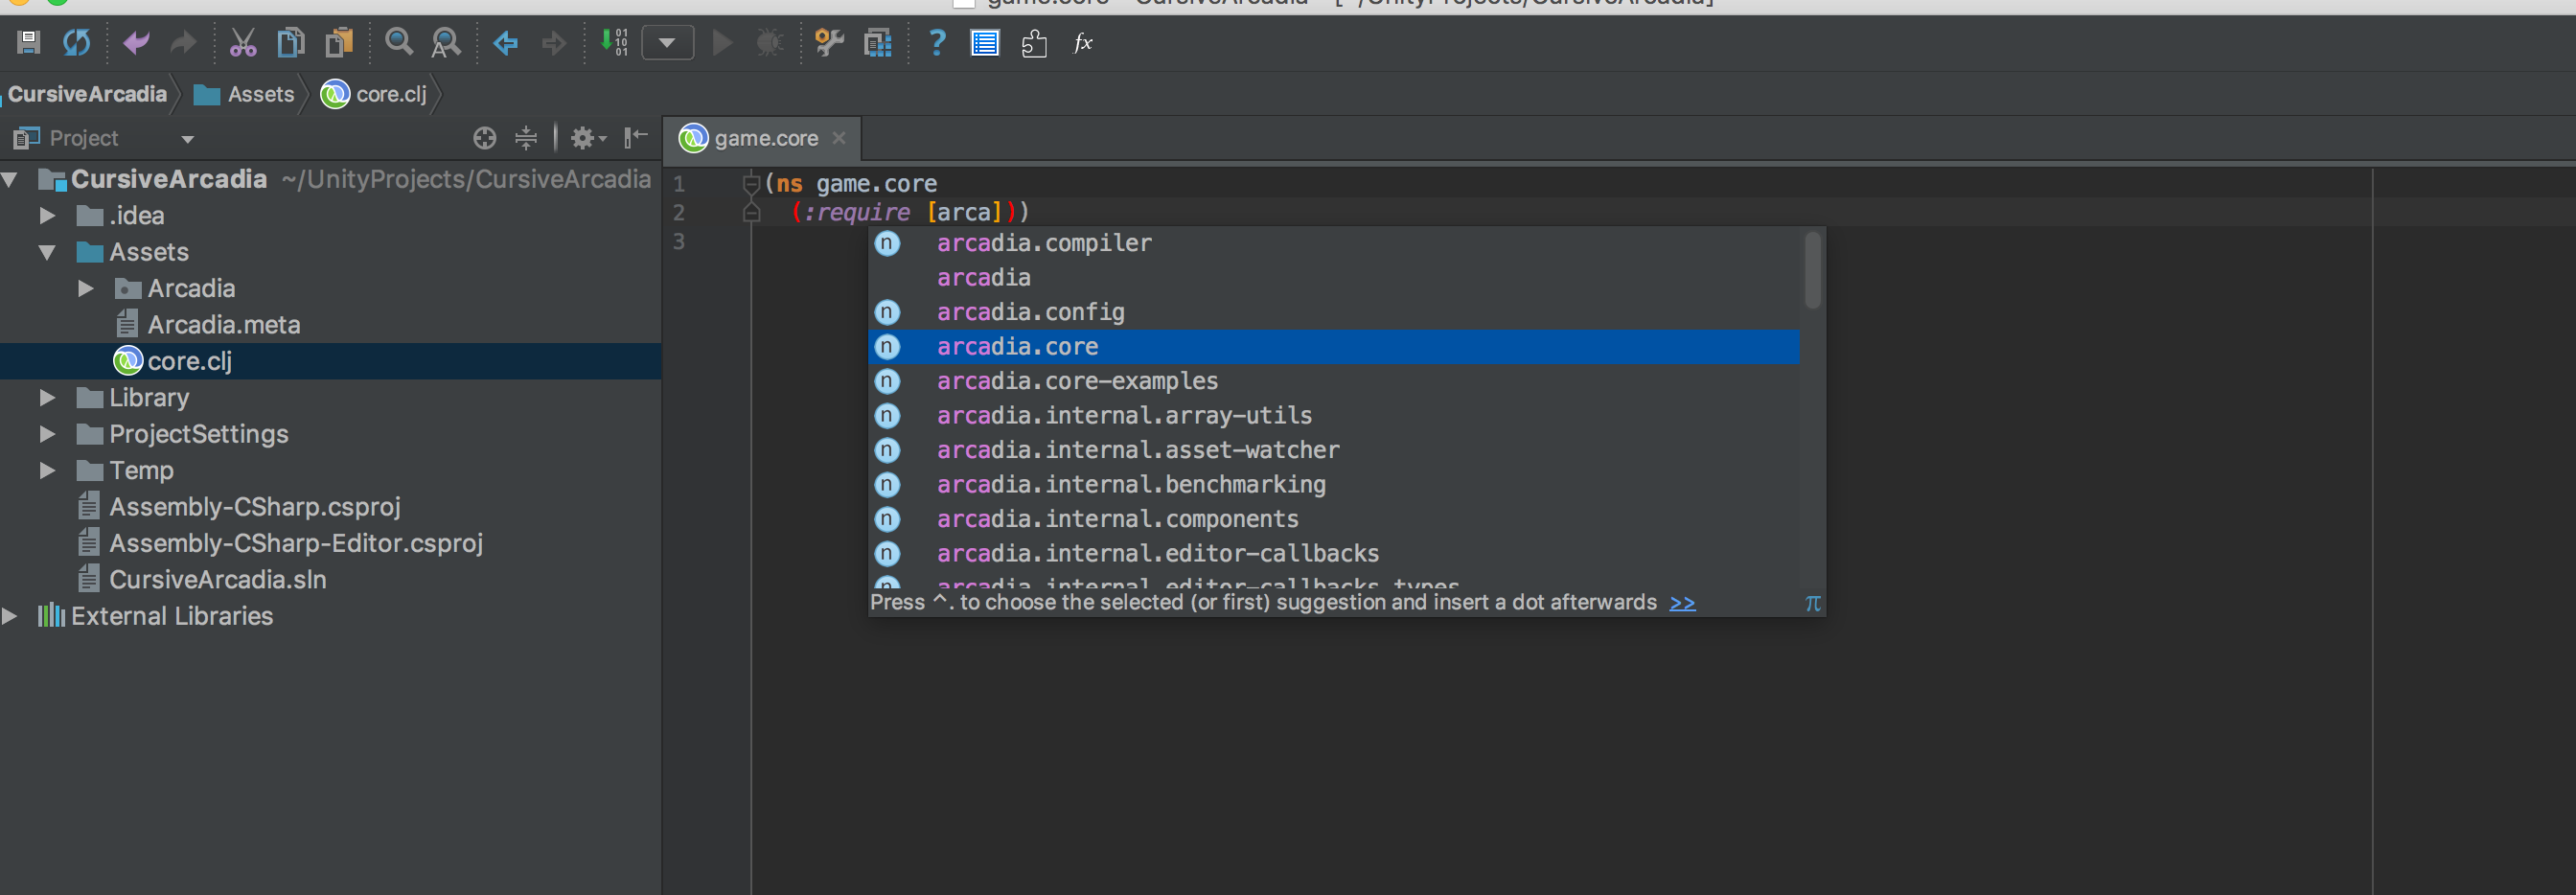Click the blue list toolbar icon
The image size is (2576, 895).
pos(985,43)
